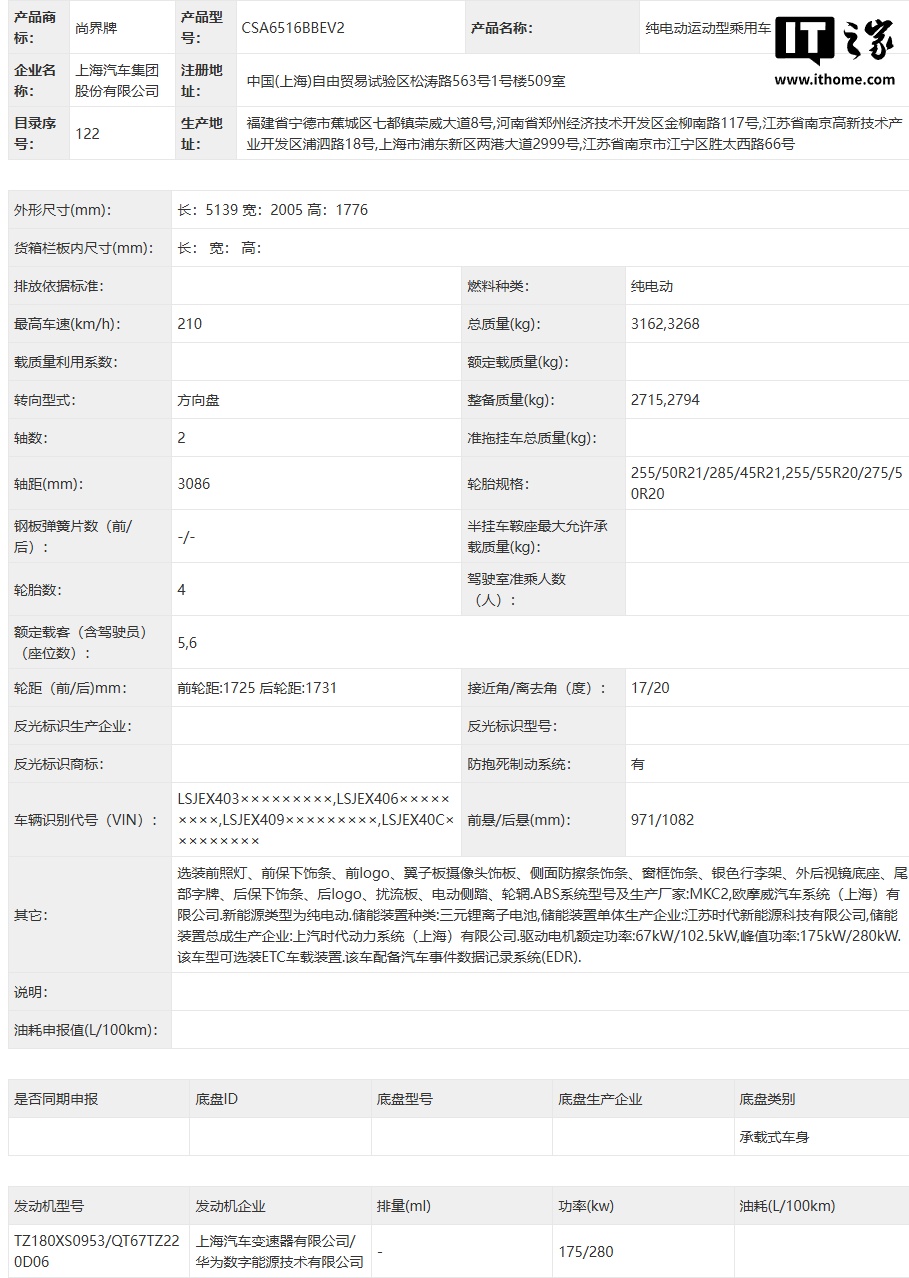The image size is (909, 1278).
Task: Select 是否同期申报 column header
Action: (x=56, y=1099)
